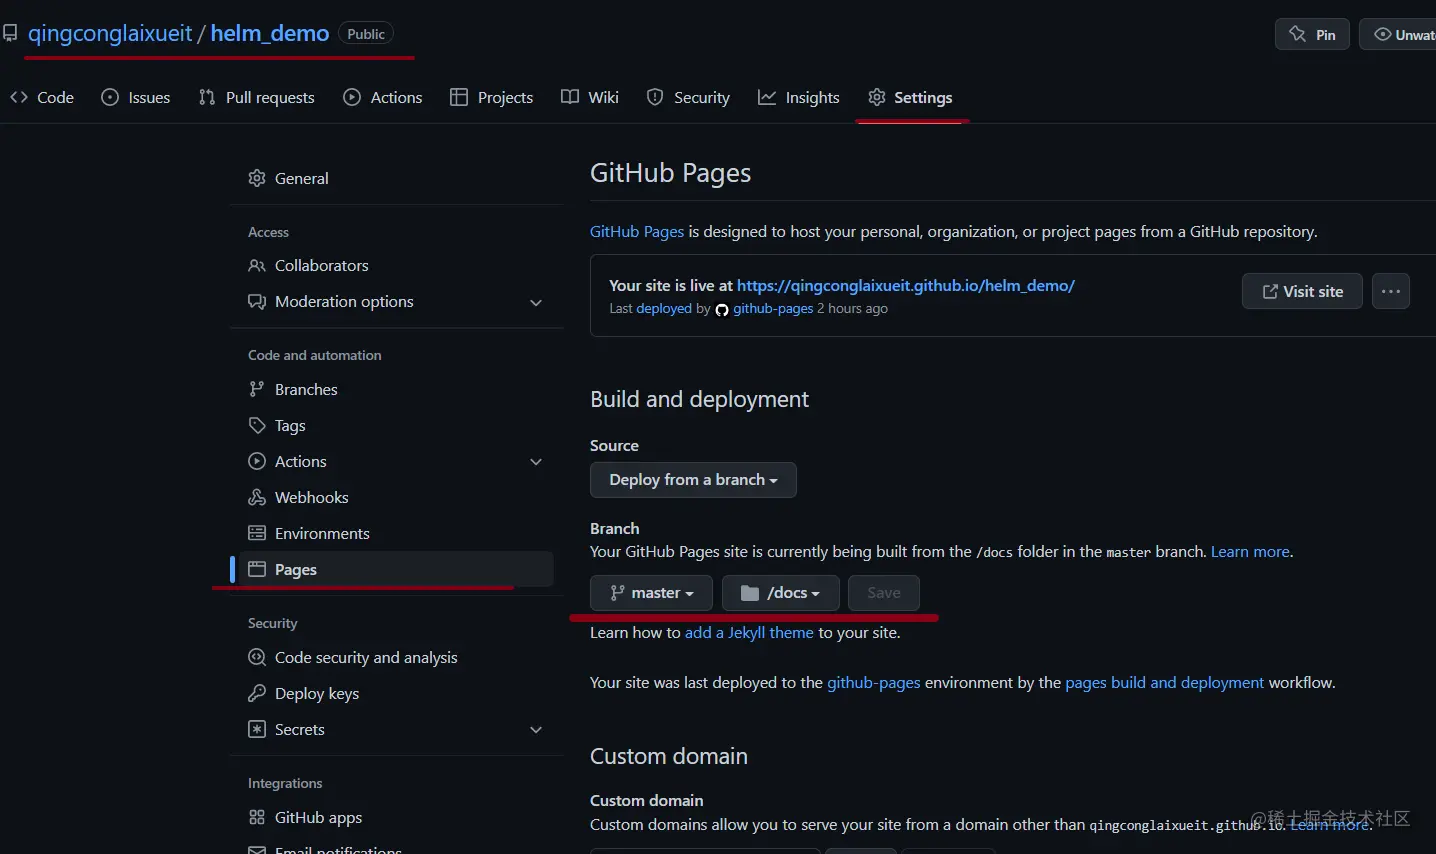The width and height of the screenshot is (1436, 854).
Task: Open the live site URL link
Action: pos(906,285)
